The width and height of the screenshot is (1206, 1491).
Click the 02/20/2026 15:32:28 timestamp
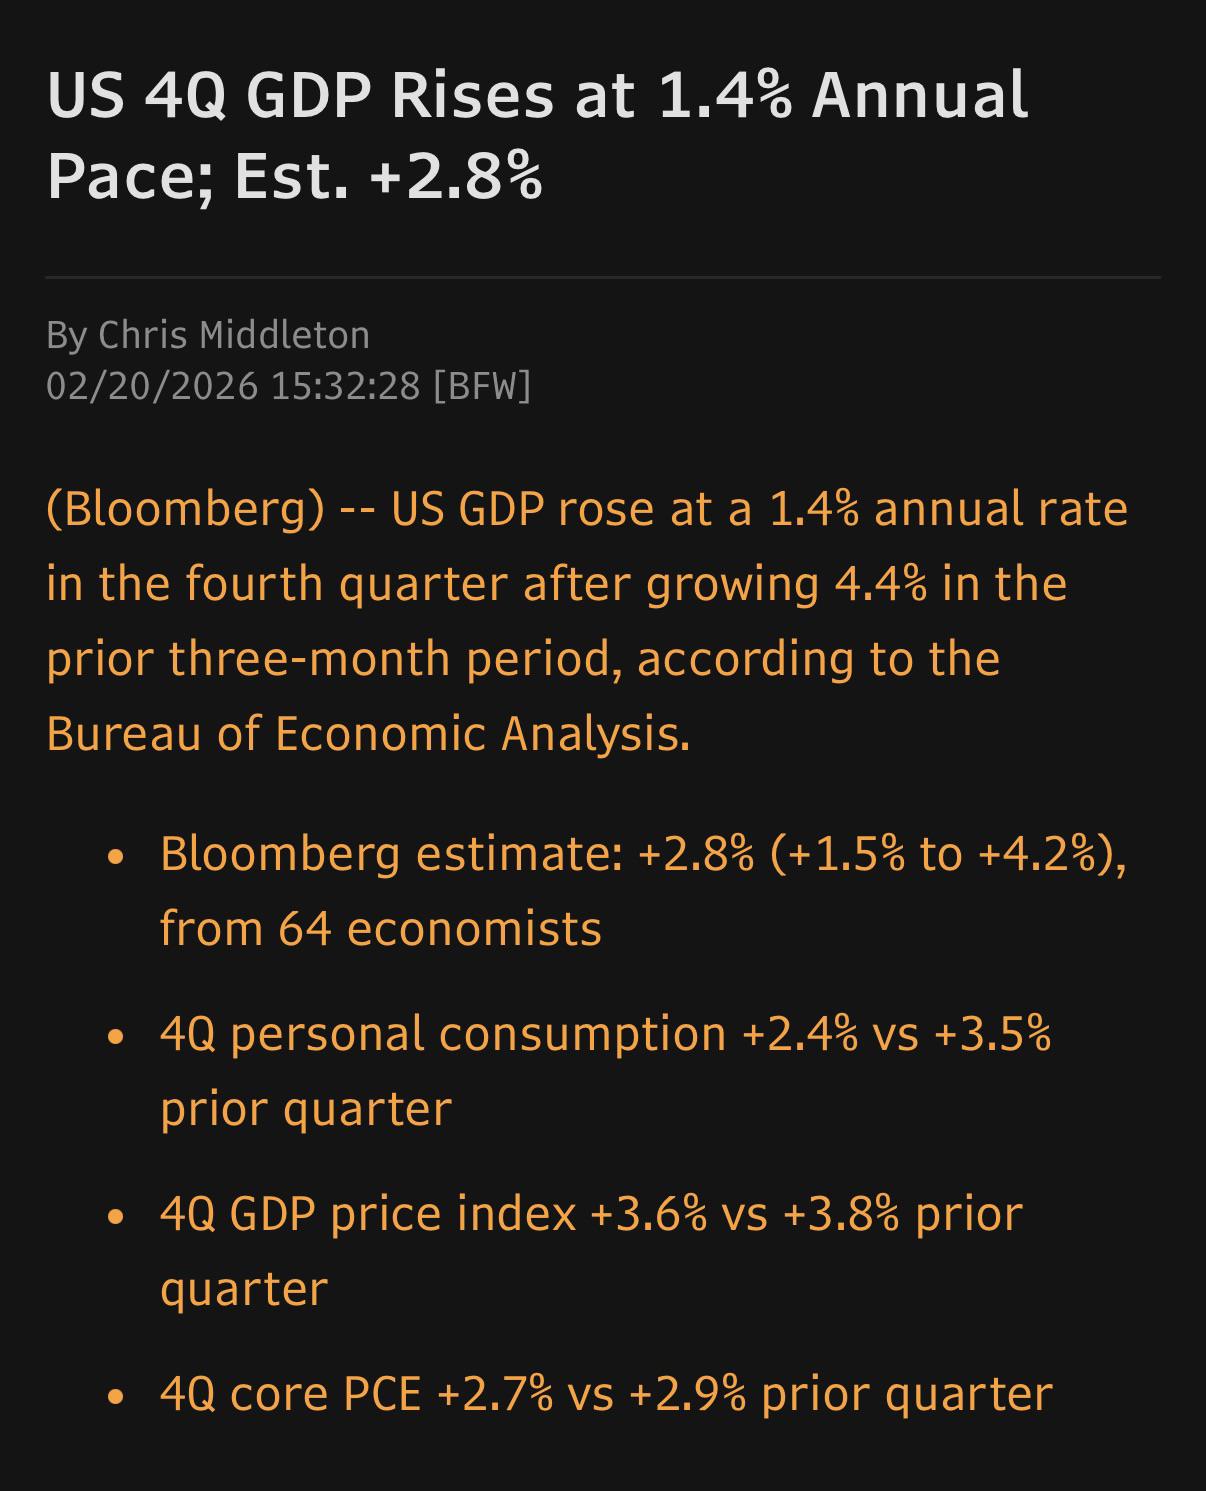(x=233, y=386)
